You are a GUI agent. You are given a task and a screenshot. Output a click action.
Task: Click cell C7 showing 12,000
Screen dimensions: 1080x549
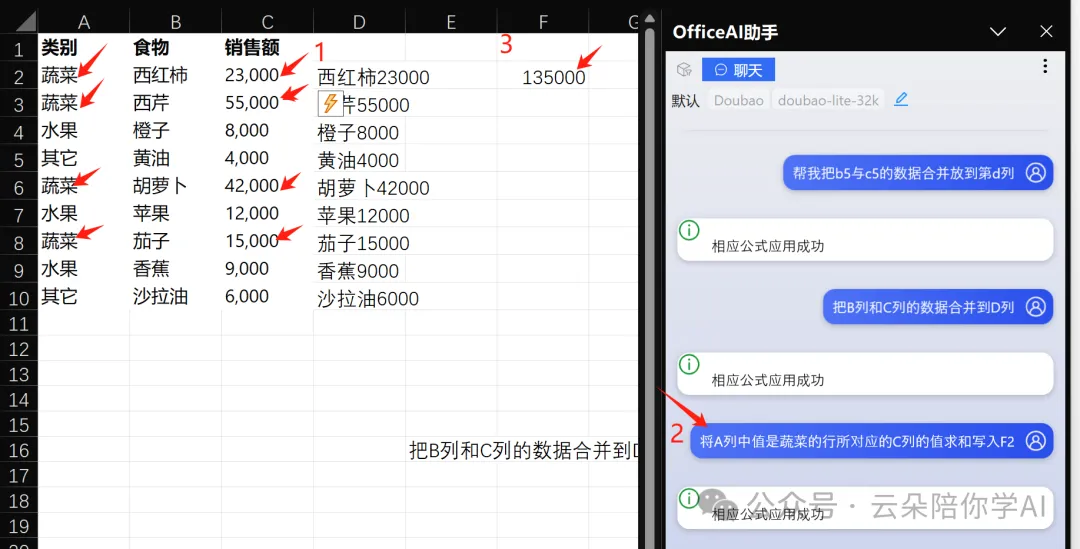[267, 214]
